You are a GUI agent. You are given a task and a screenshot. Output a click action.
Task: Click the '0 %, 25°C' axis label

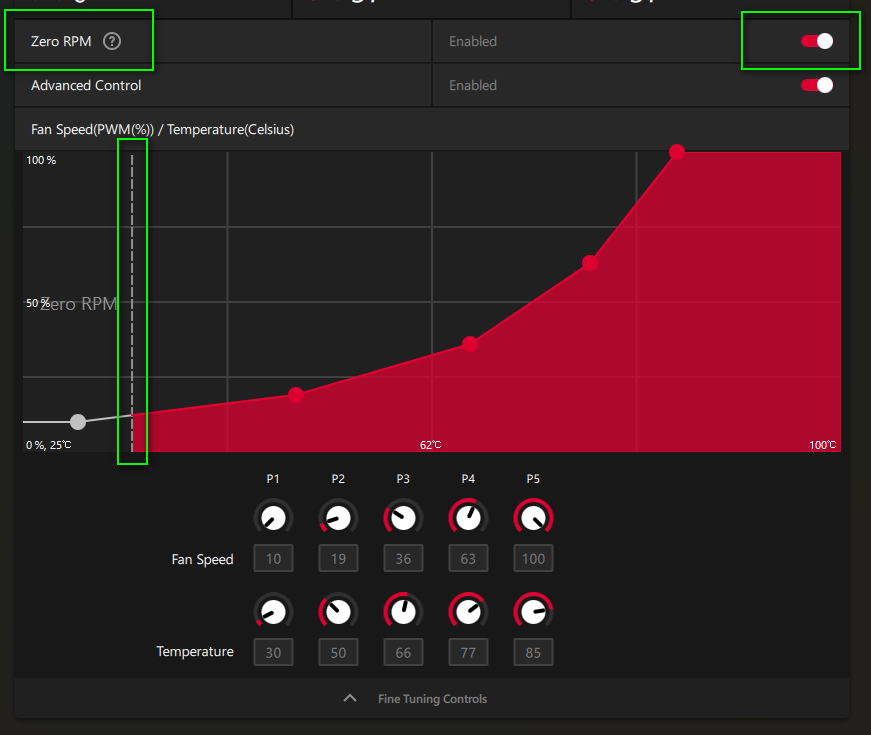(x=49, y=445)
